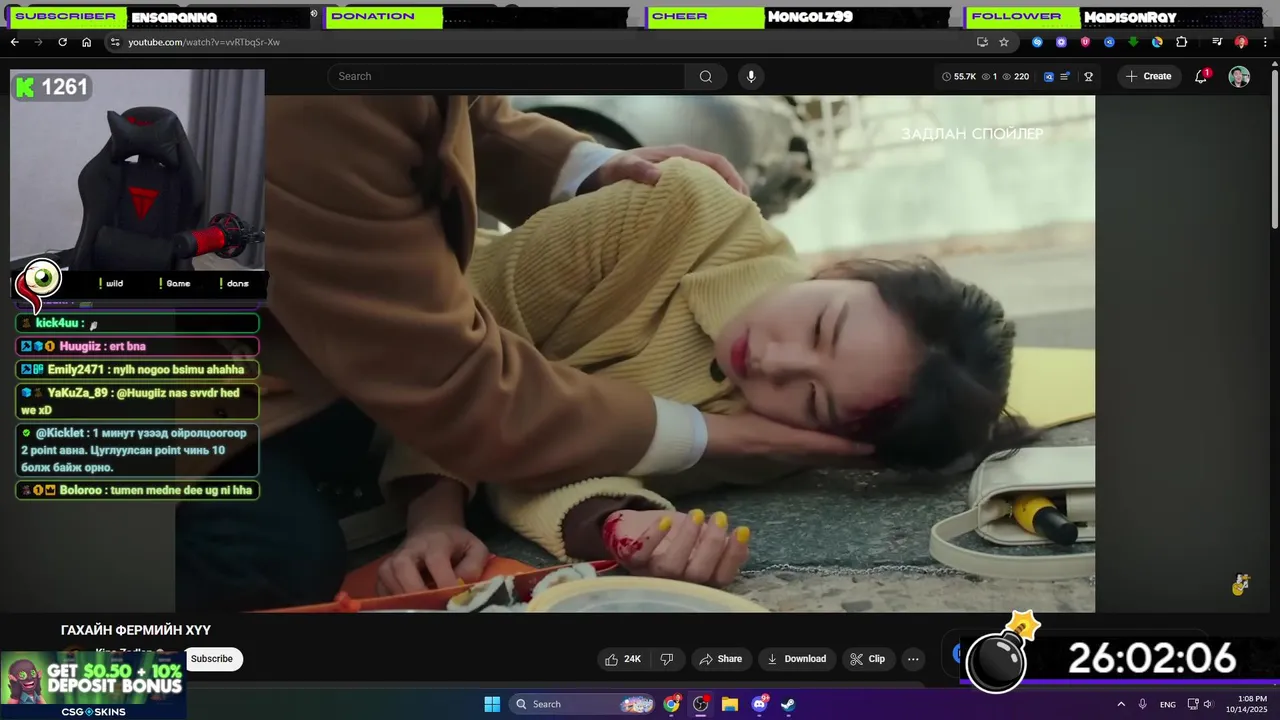The height and width of the screenshot is (720, 1280).
Task: Open OBS Studio from the taskbar
Action: (701, 704)
